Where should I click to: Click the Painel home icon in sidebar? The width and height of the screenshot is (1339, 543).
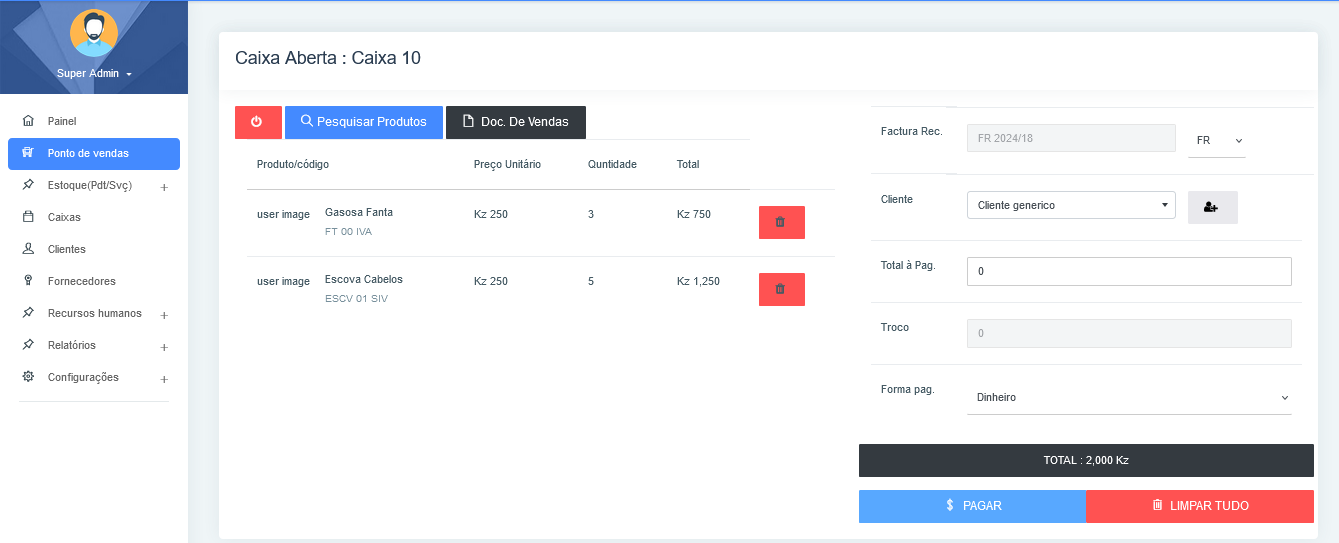[28, 121]
